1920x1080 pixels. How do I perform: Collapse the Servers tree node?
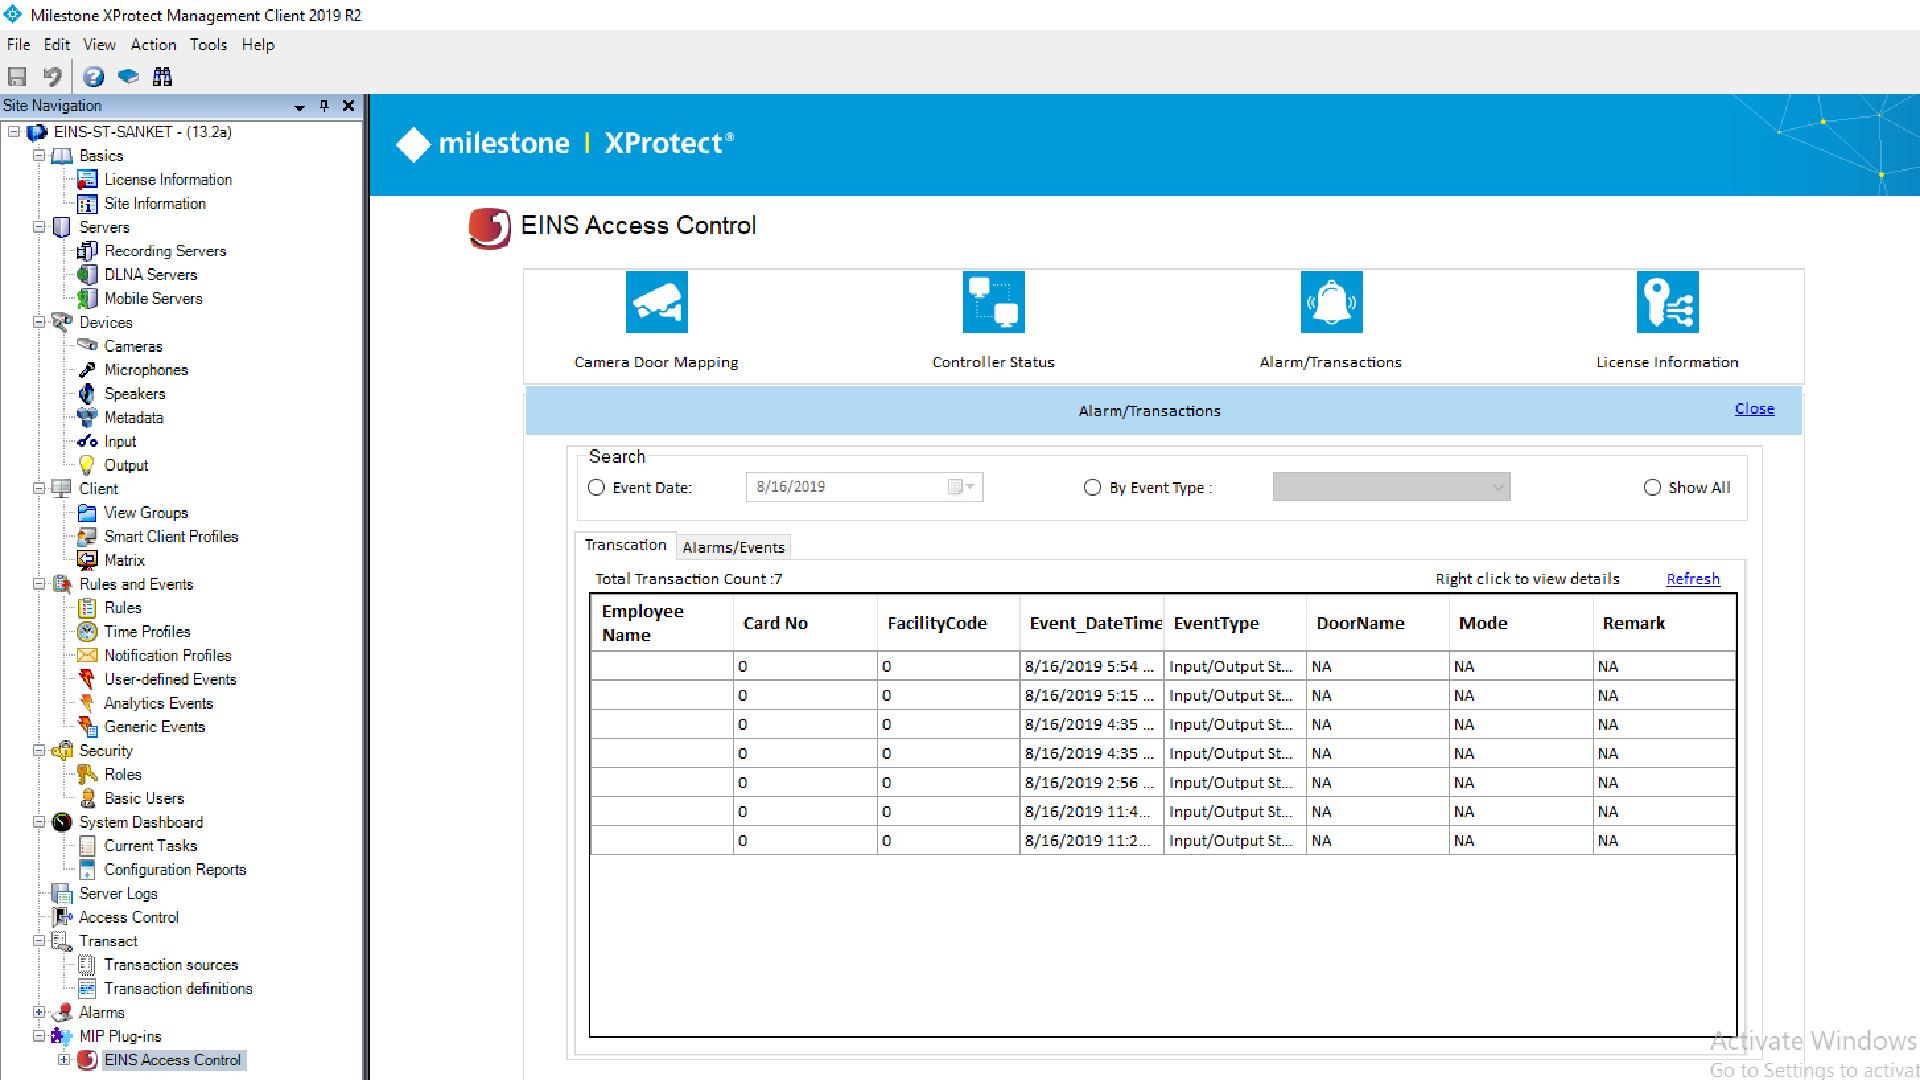click(x=39, y=227)
